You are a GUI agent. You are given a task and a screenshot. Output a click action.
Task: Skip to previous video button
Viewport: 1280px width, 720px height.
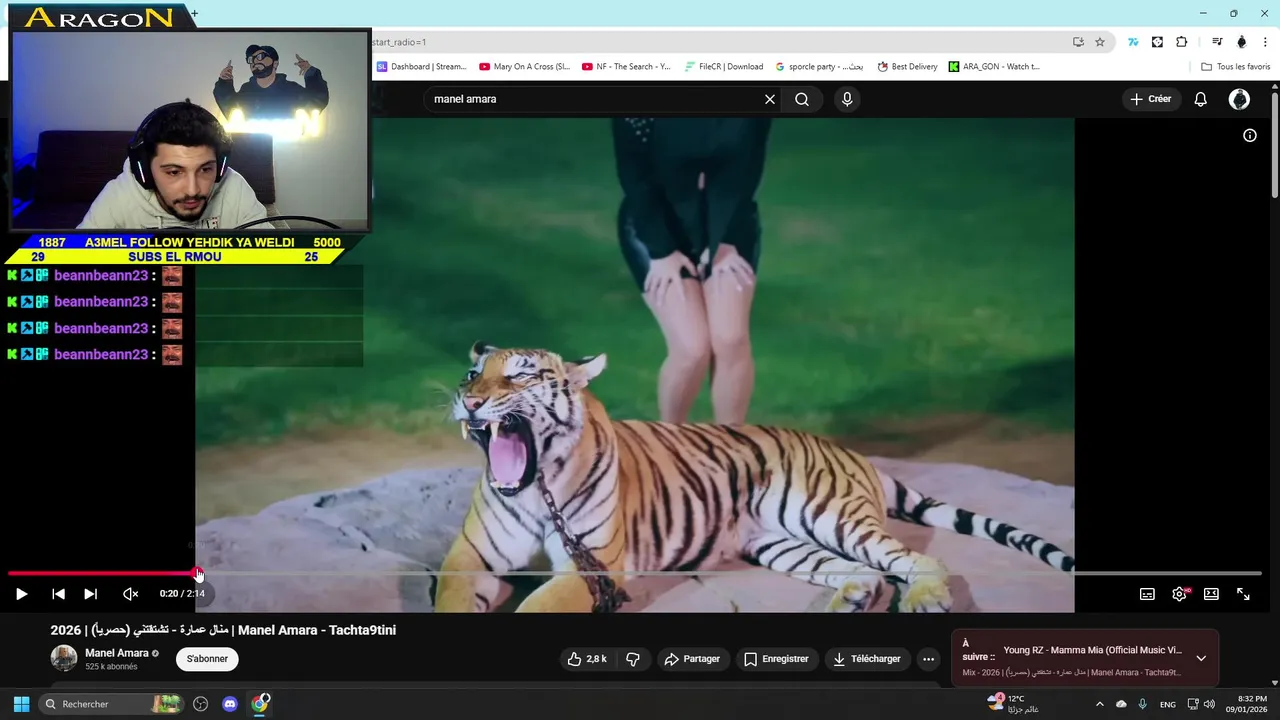coord(58,594)
